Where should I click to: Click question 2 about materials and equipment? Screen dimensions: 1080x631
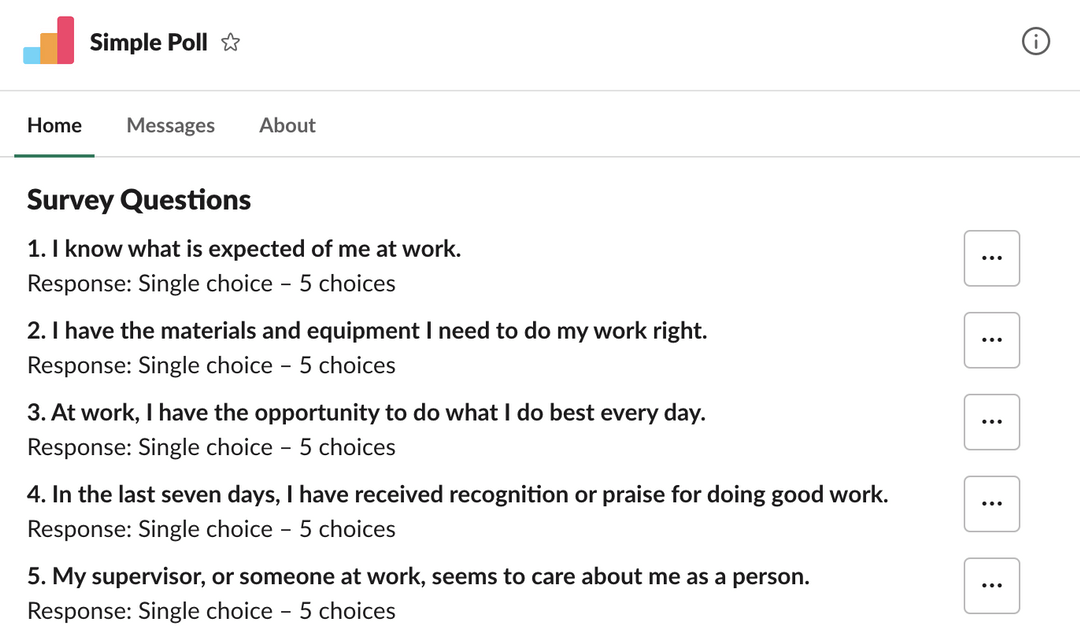pyautogui.click(x=367, y=330)
